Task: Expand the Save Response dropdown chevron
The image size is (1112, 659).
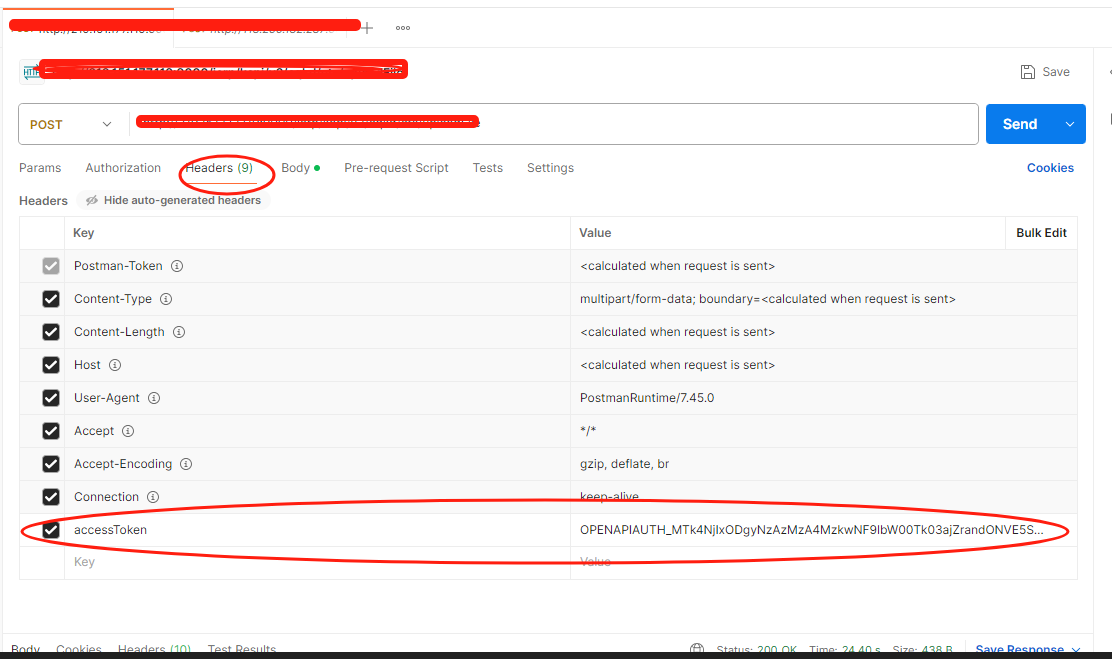Action: [1076, 649]
